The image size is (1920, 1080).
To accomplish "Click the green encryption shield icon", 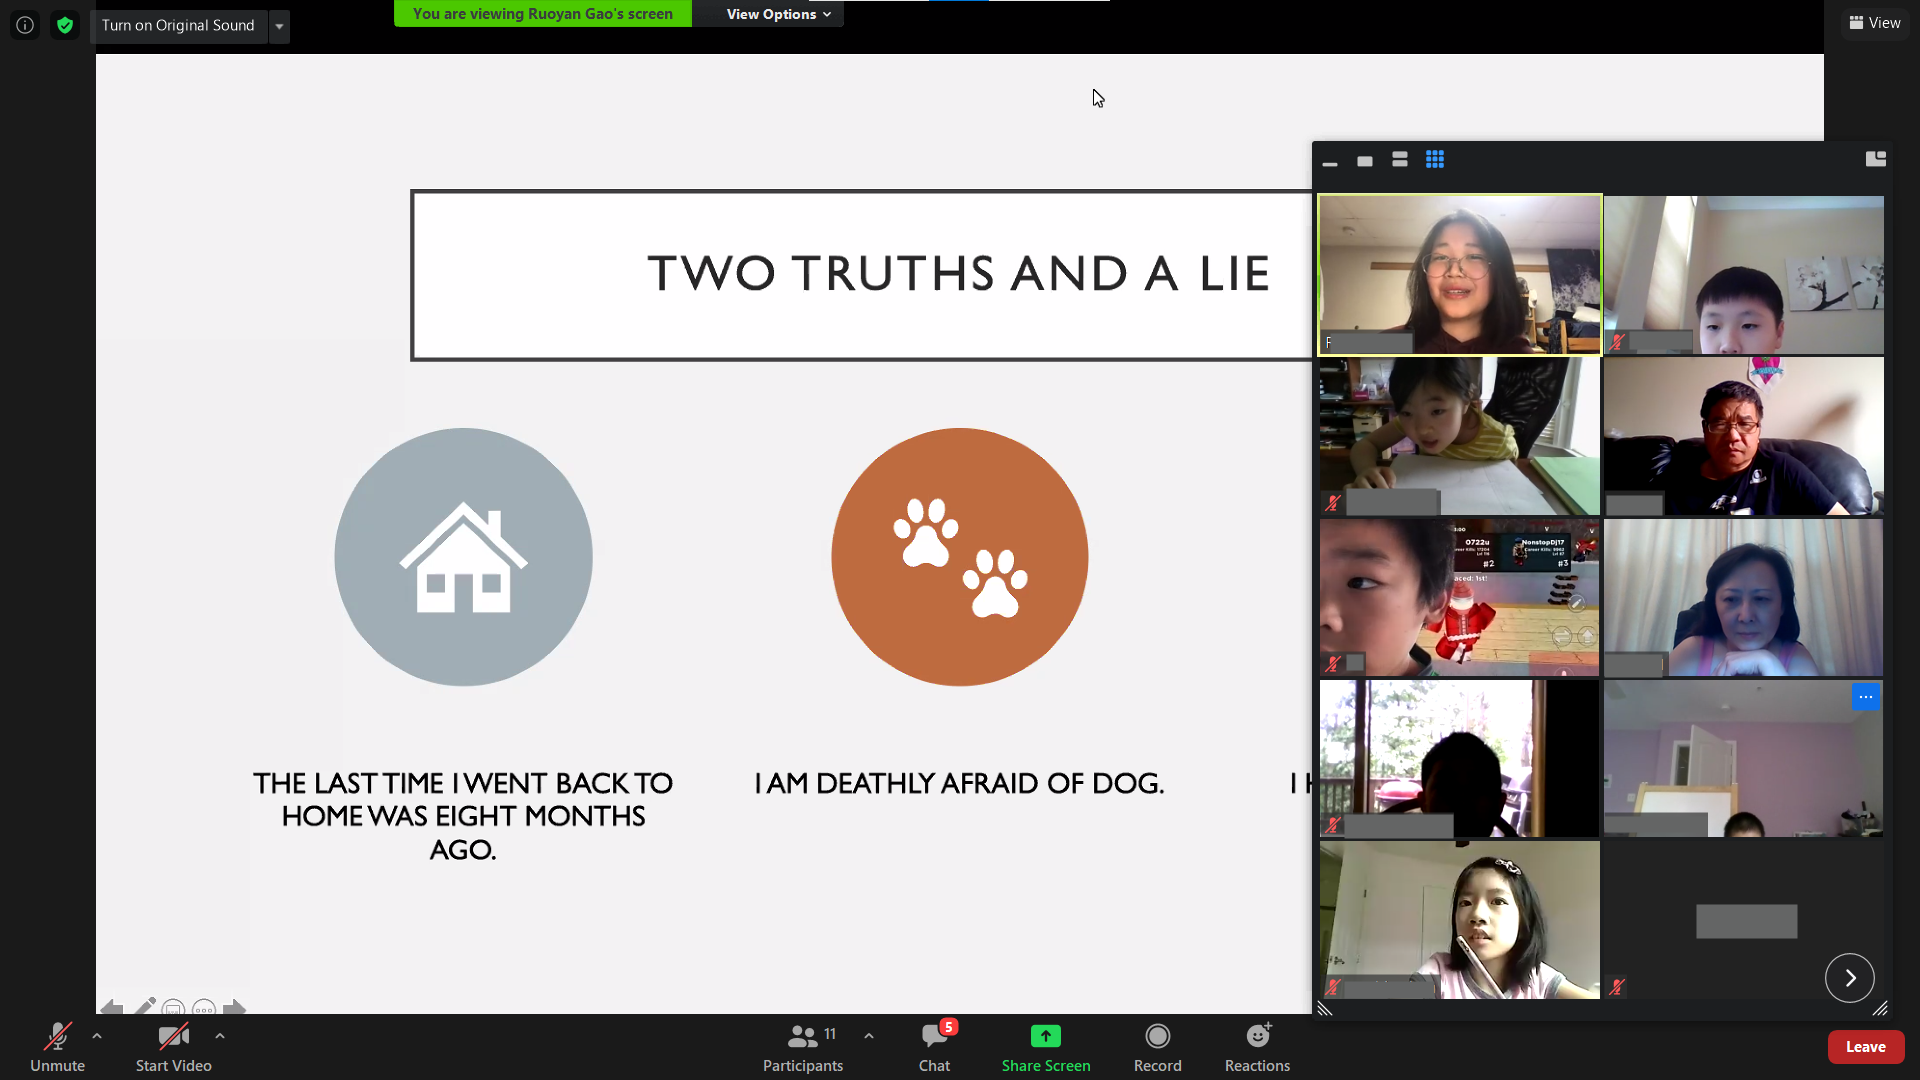I will point(65,25).
